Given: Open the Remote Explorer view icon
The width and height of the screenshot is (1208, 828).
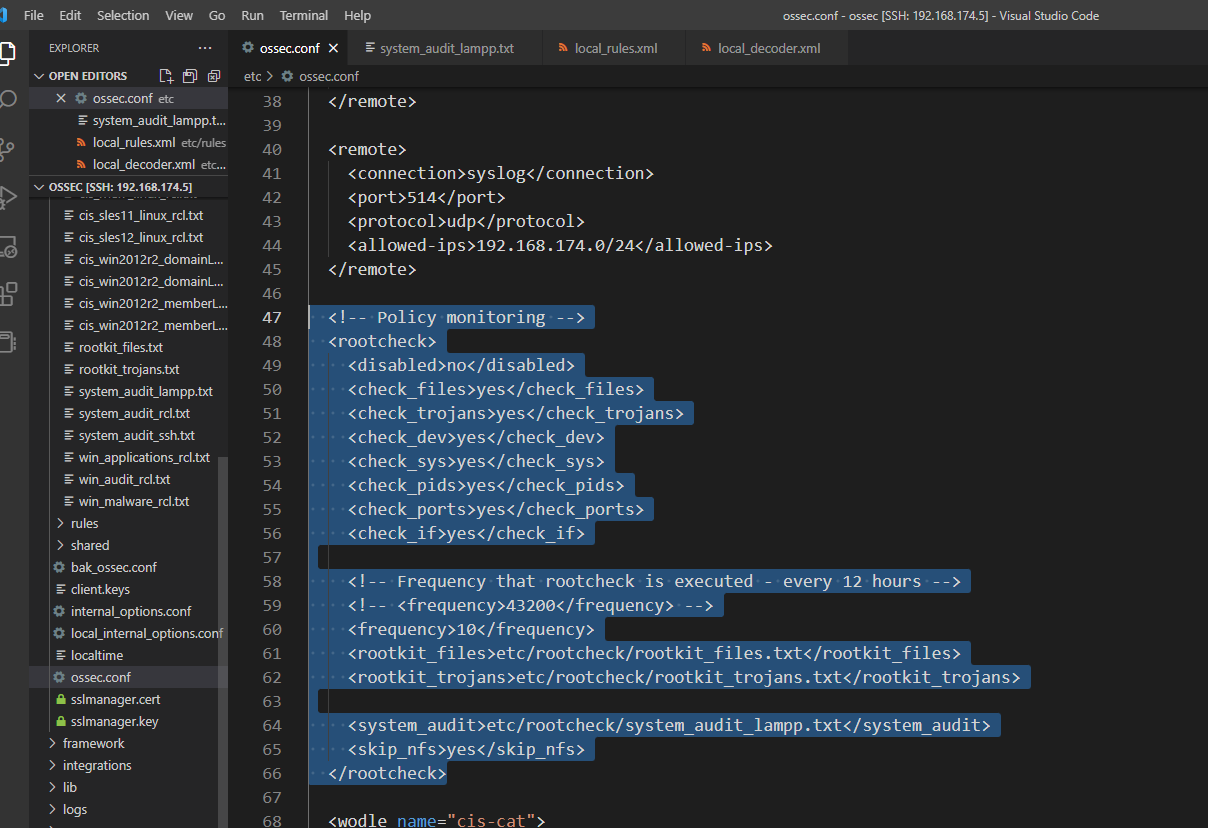Looking at the screenshot, I should (7, 246).
